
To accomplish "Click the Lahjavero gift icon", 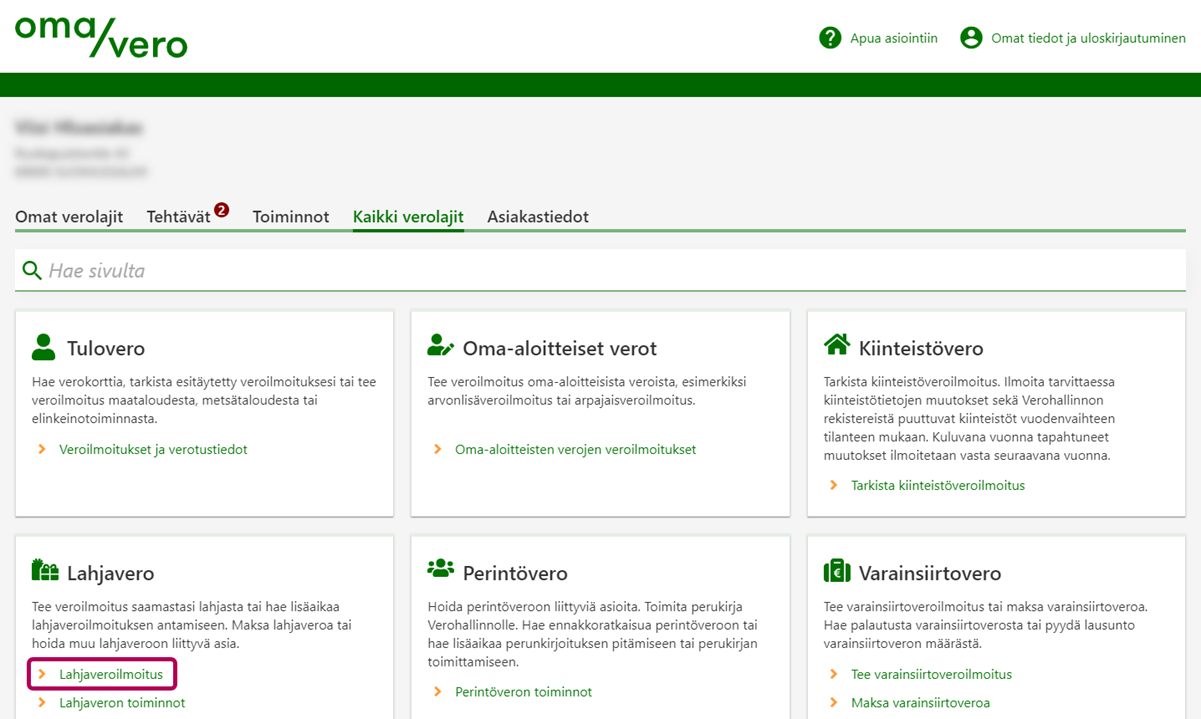I will coord(45,571).
